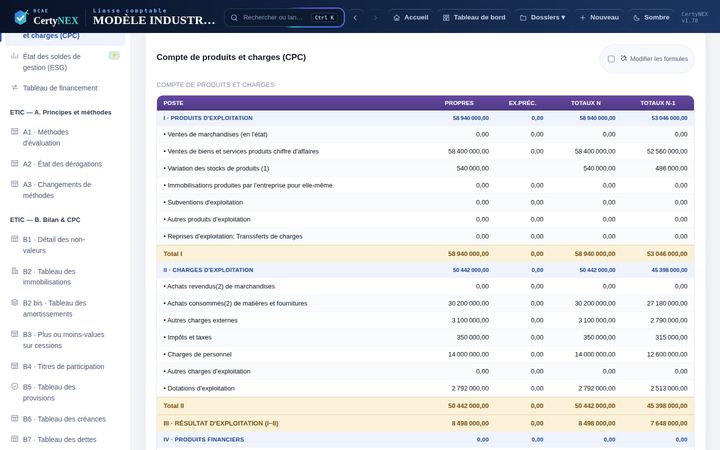Click the layers icon of B2 bis amortissements

pos(15,303)
